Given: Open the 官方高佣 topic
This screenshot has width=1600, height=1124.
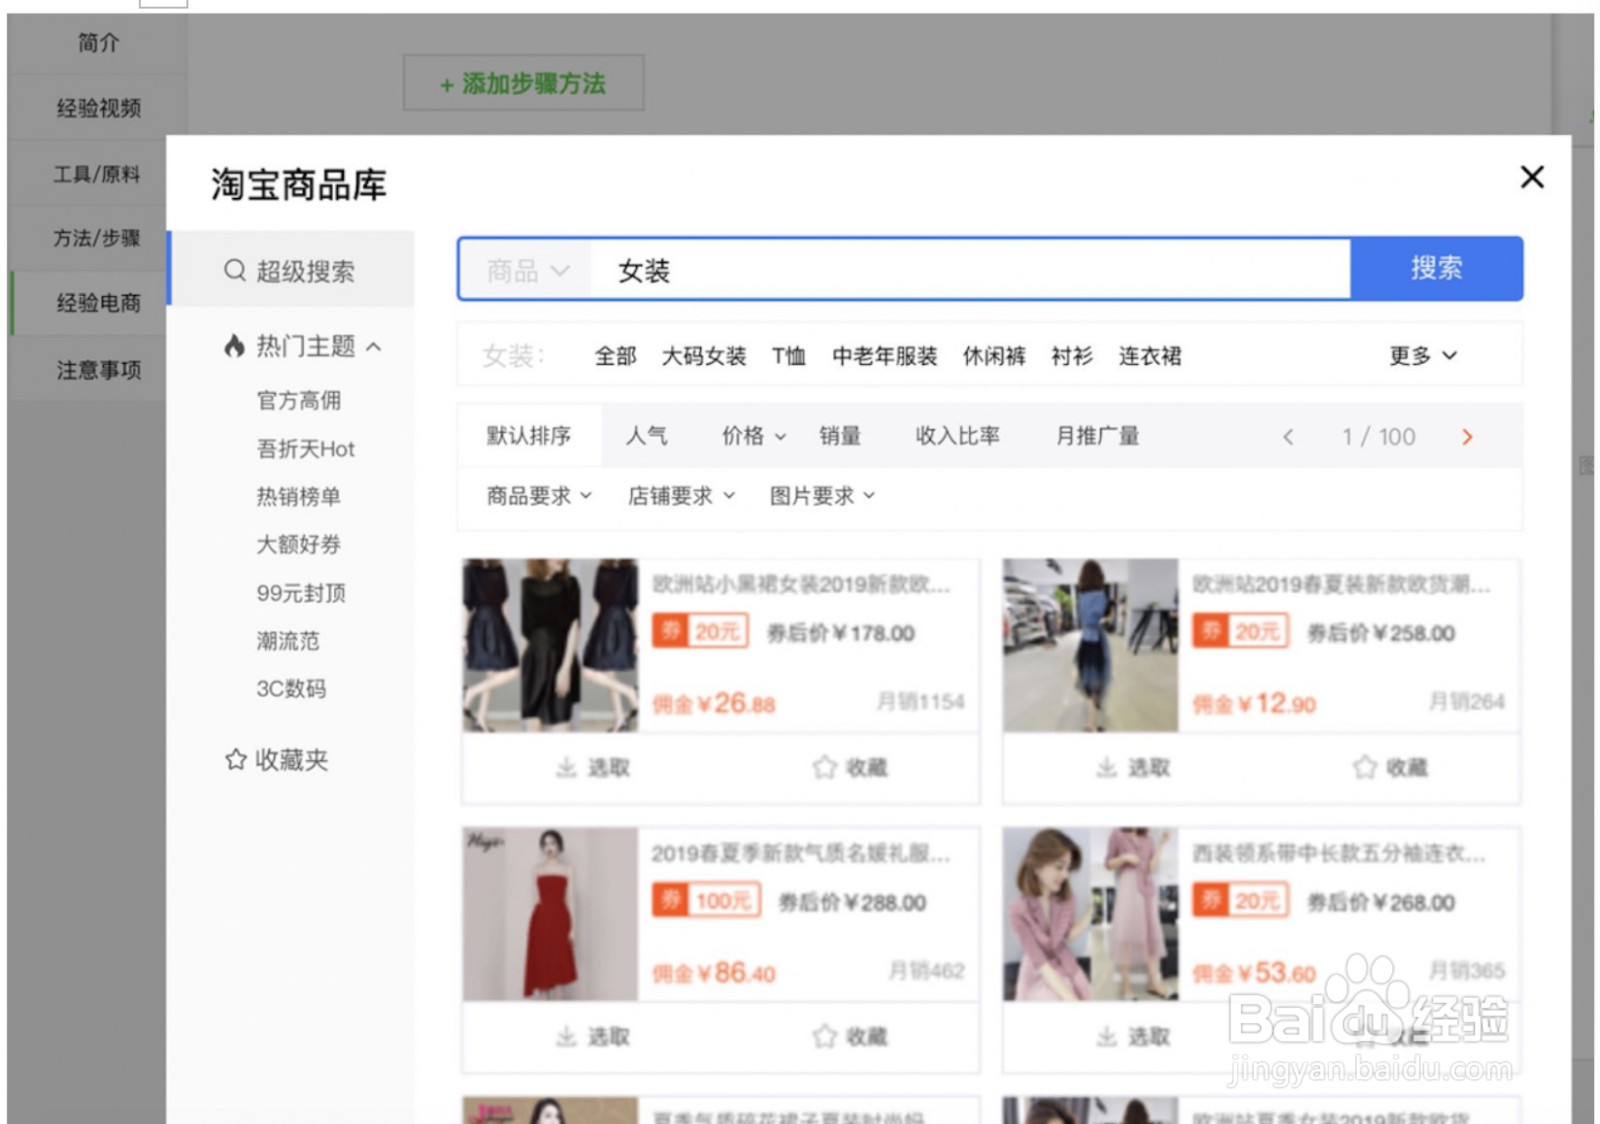Looking at the screenshot, I should (299, 401).
